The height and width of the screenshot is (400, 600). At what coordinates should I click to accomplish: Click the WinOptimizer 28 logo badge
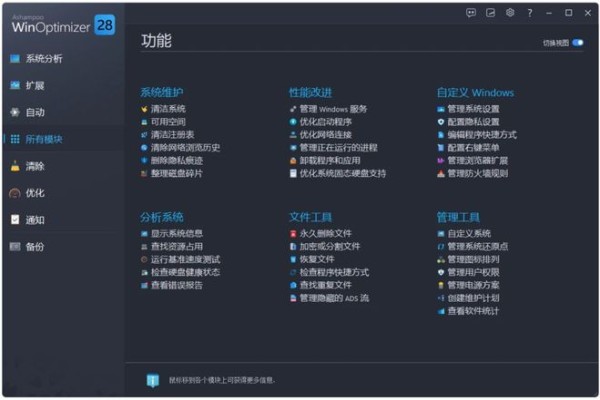[x=104, y=25]
